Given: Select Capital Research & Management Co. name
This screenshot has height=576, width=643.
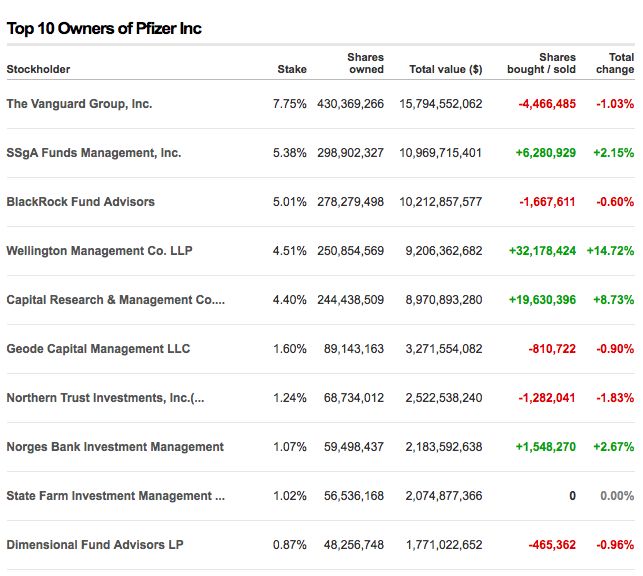Looking at the screenshot, I should click(116, 300).
